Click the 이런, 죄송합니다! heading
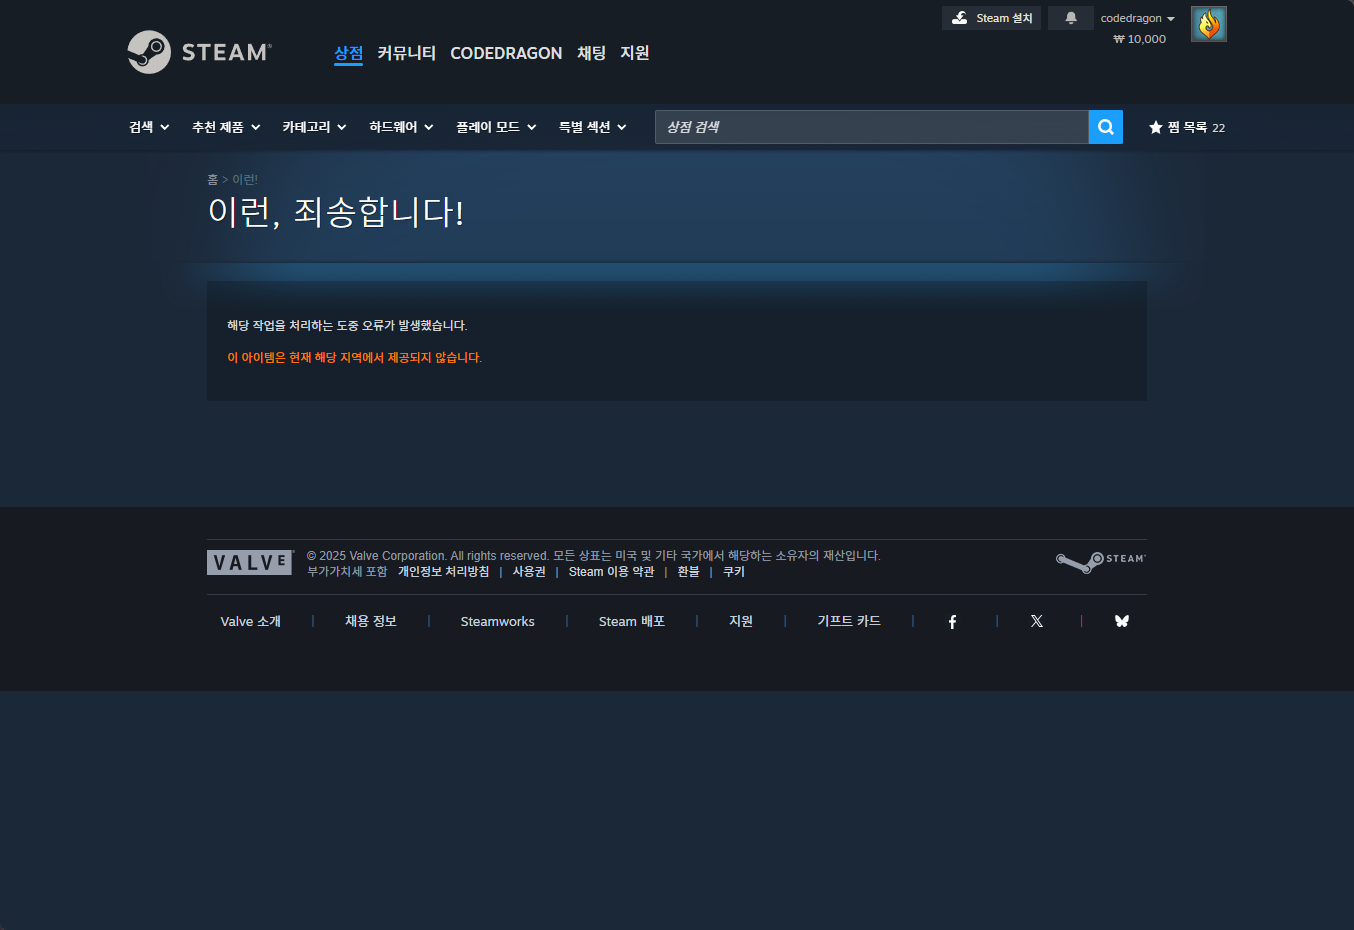 coord(336,212)
